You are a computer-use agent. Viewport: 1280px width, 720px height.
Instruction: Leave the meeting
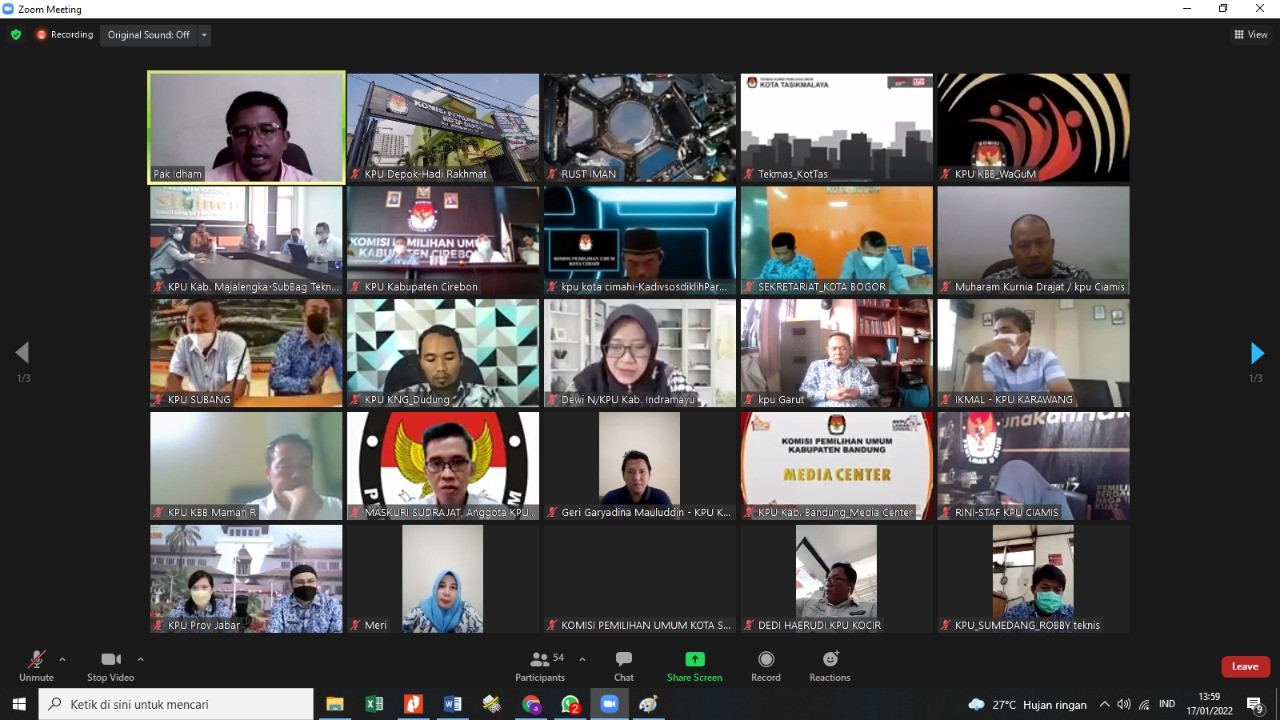[1245, 667]
